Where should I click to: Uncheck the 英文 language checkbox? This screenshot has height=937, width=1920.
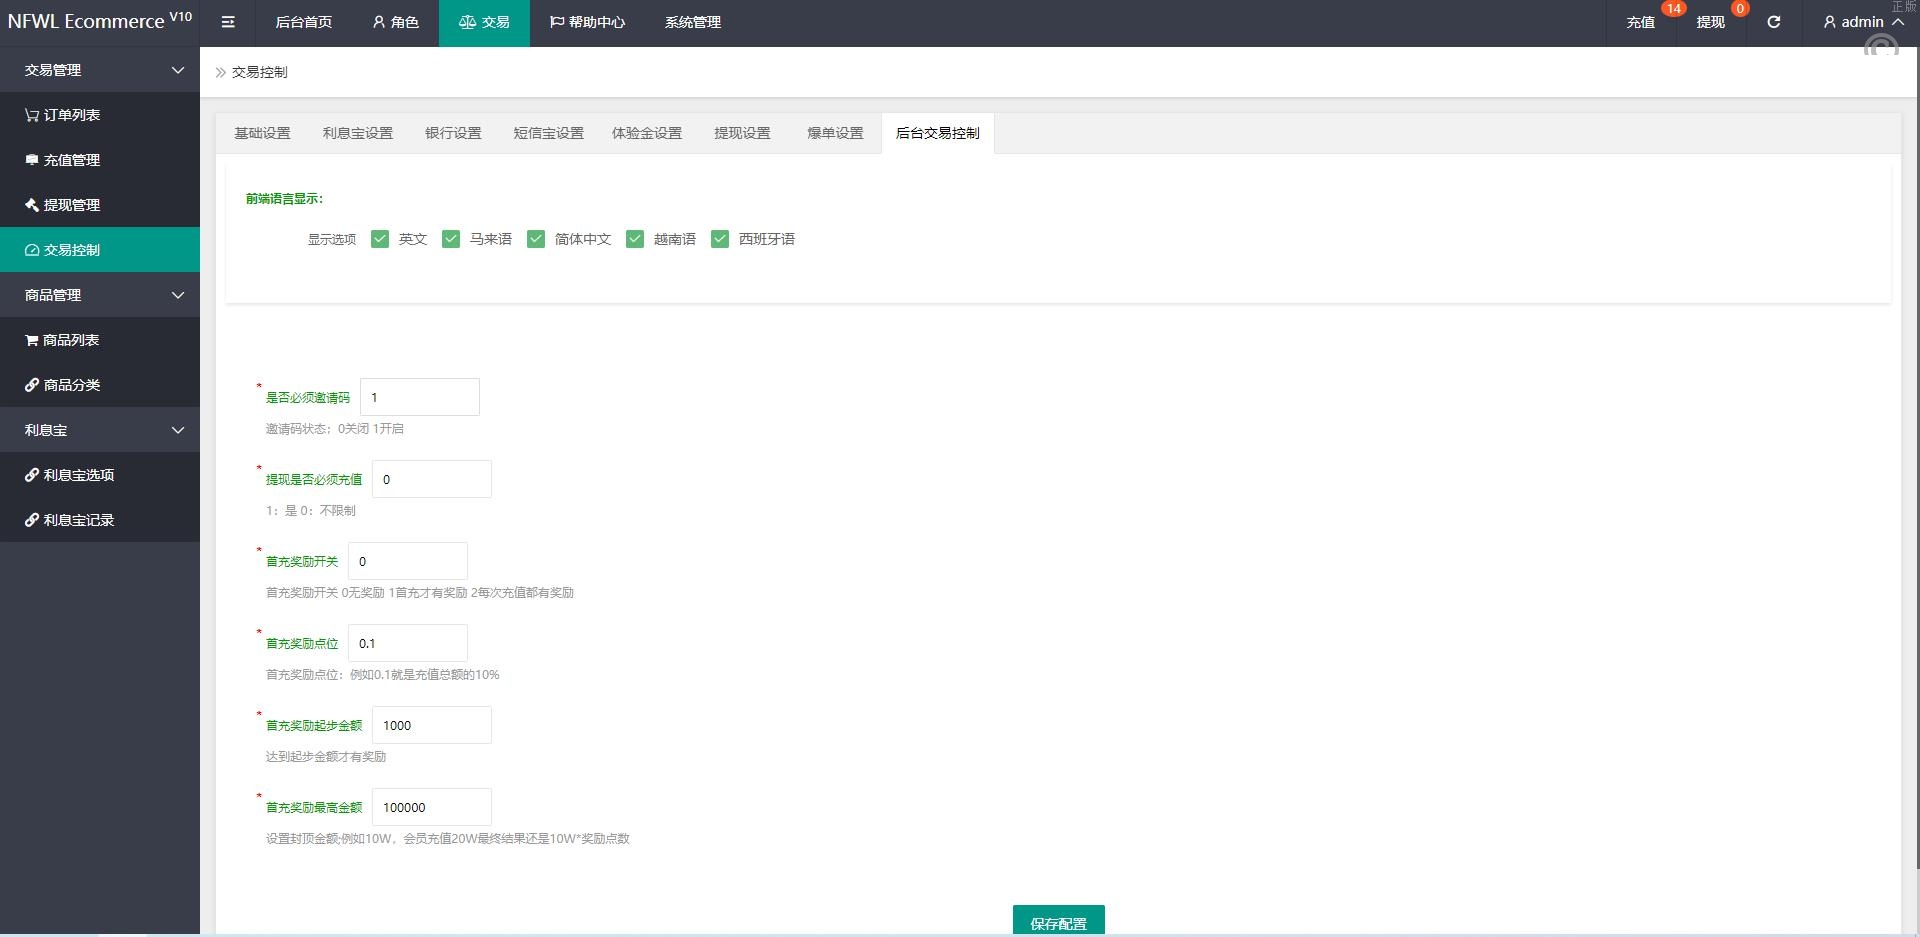[x=380, y=239]
